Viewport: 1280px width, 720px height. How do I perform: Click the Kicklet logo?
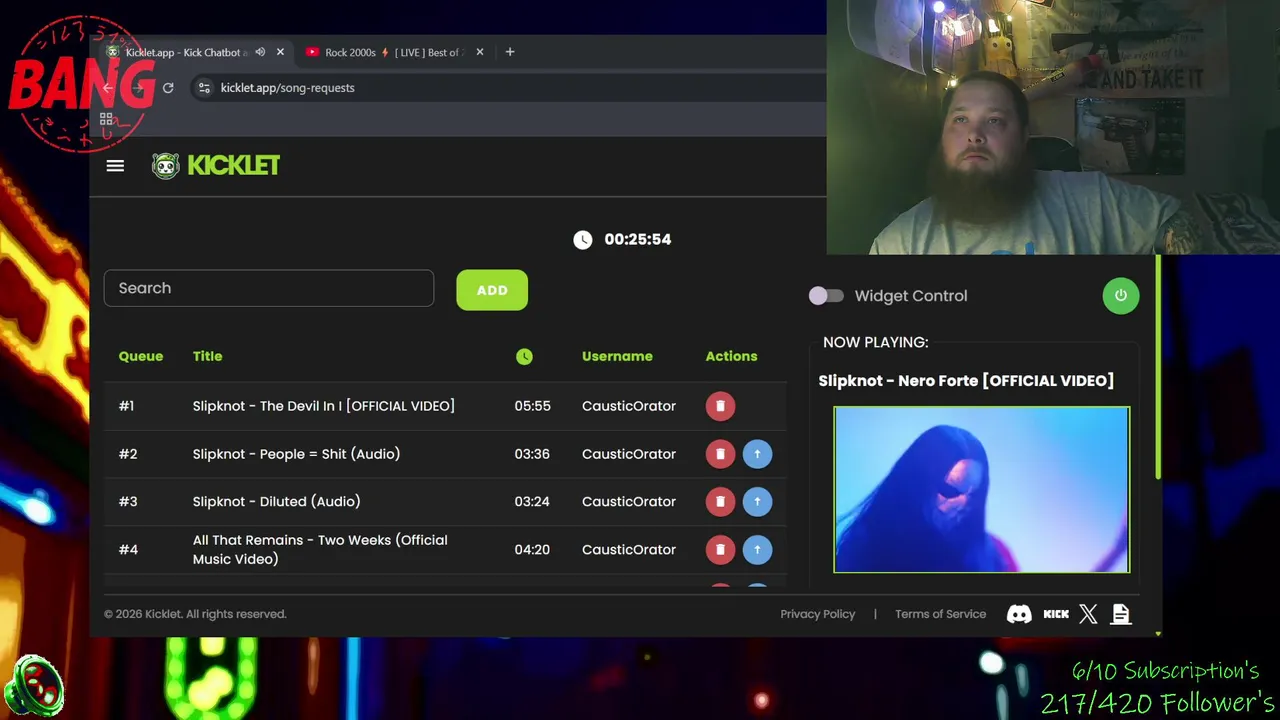(x=216, y=165)
